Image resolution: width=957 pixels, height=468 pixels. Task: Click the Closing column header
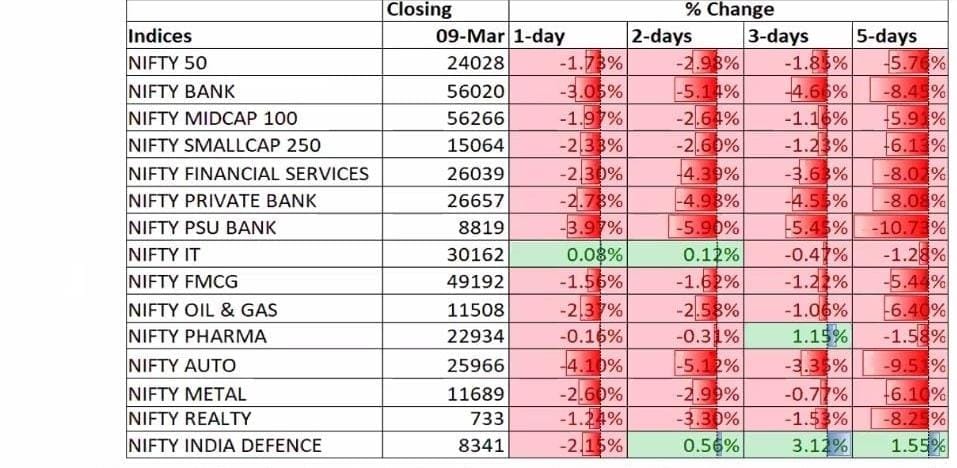(418, 10)
